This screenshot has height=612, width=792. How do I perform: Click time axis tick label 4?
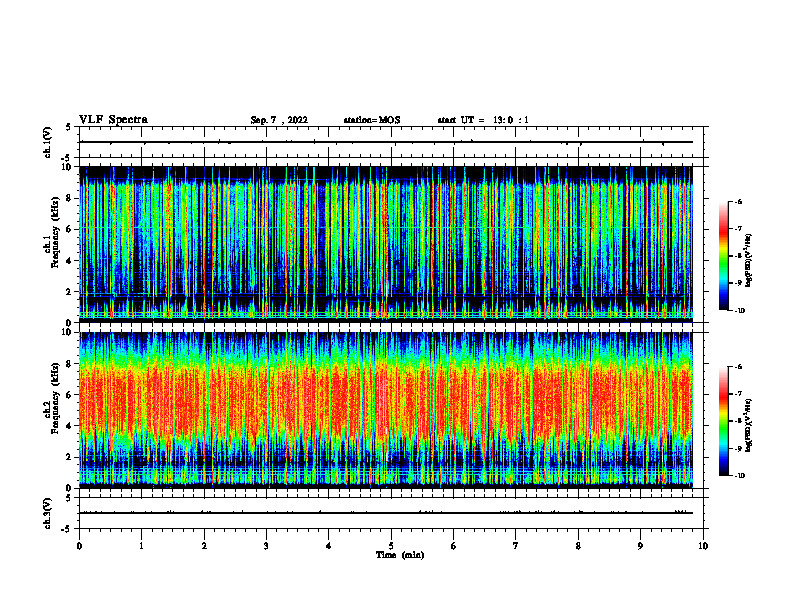[x=329, y=546]
